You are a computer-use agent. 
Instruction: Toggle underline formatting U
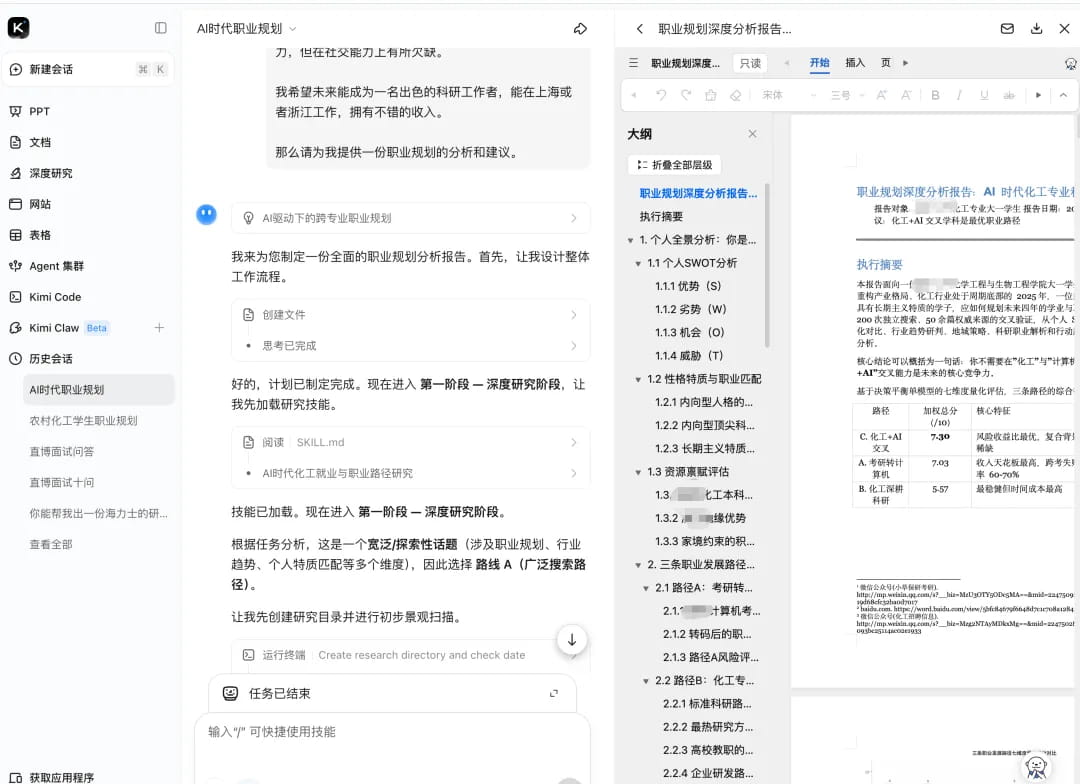click(x=984, y=95)
